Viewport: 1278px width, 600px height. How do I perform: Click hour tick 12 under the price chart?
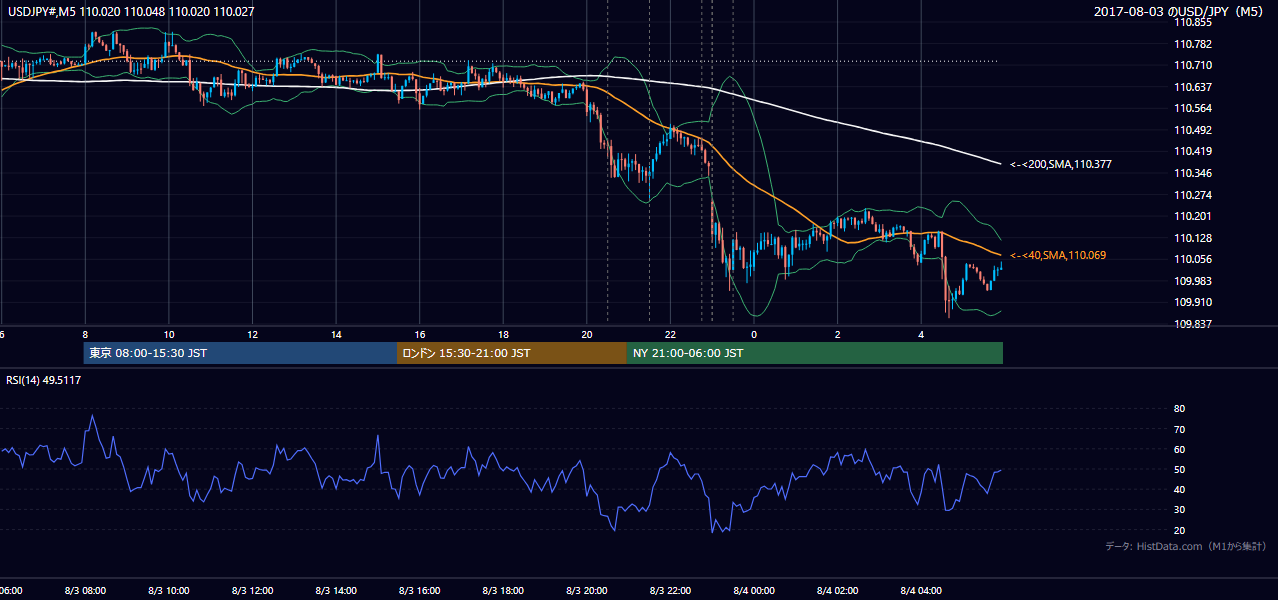tap(252, 334)
